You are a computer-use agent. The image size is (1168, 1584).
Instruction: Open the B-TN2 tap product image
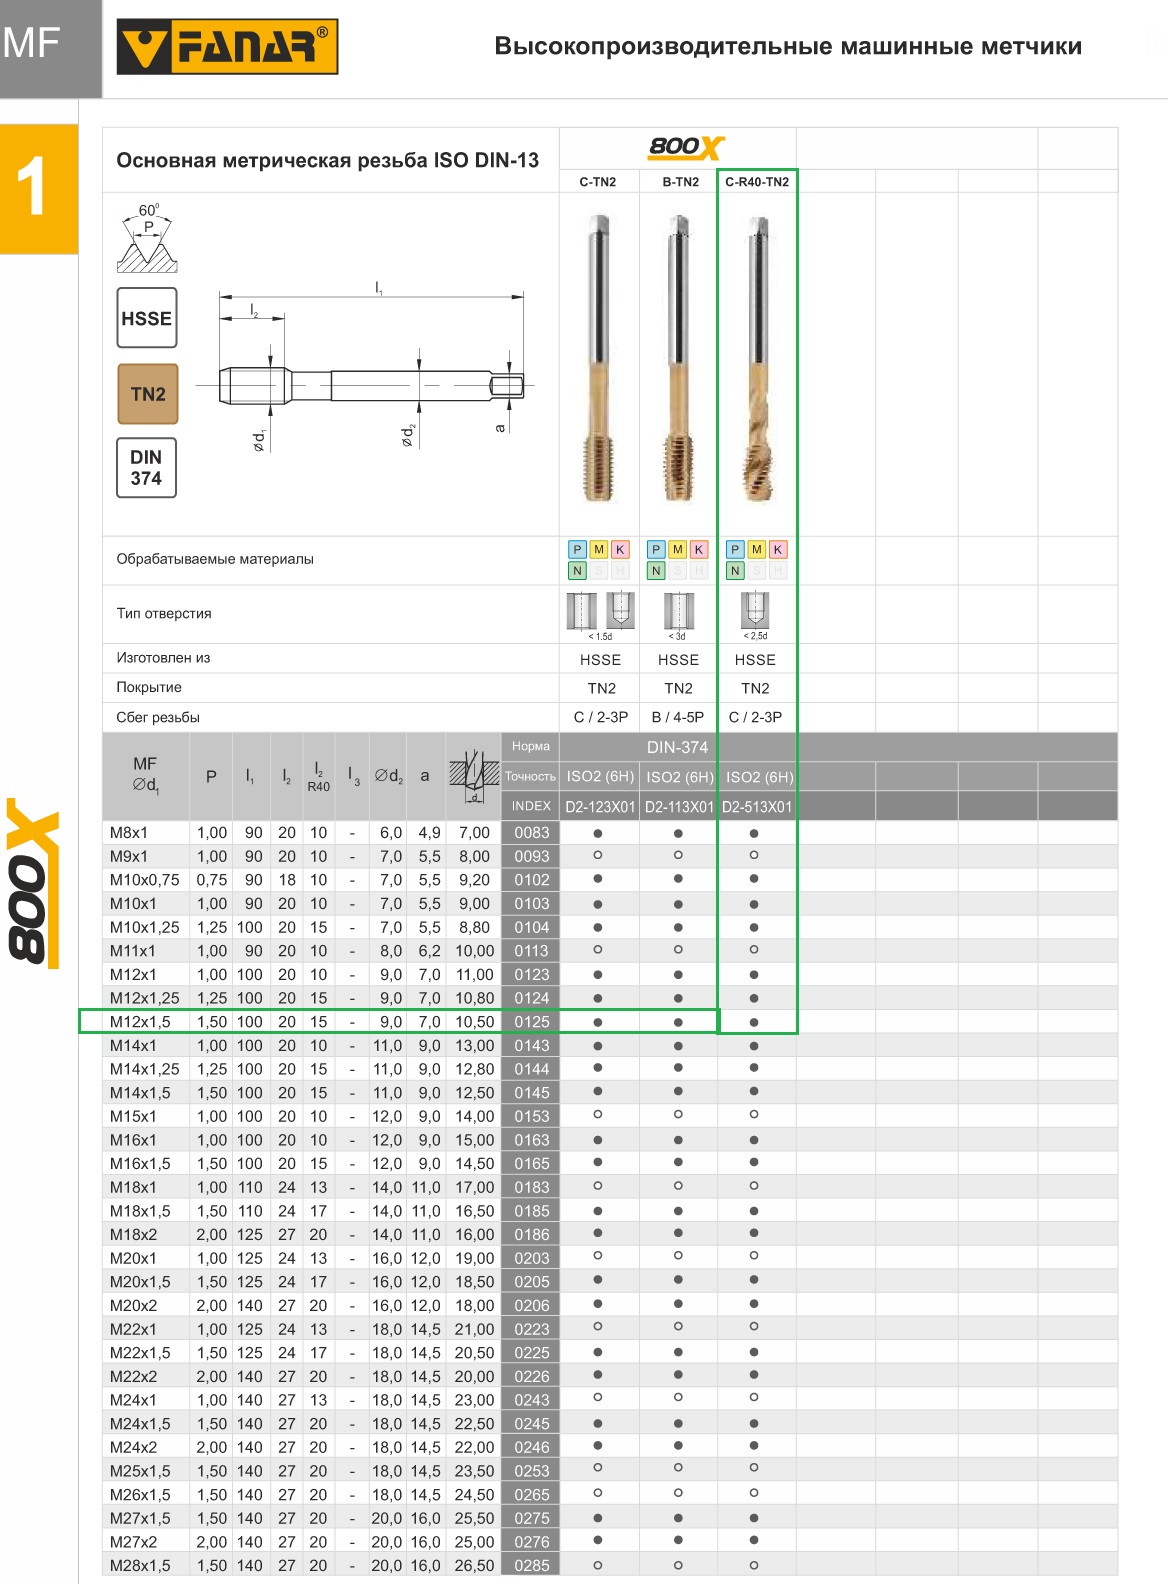point(678,358)
